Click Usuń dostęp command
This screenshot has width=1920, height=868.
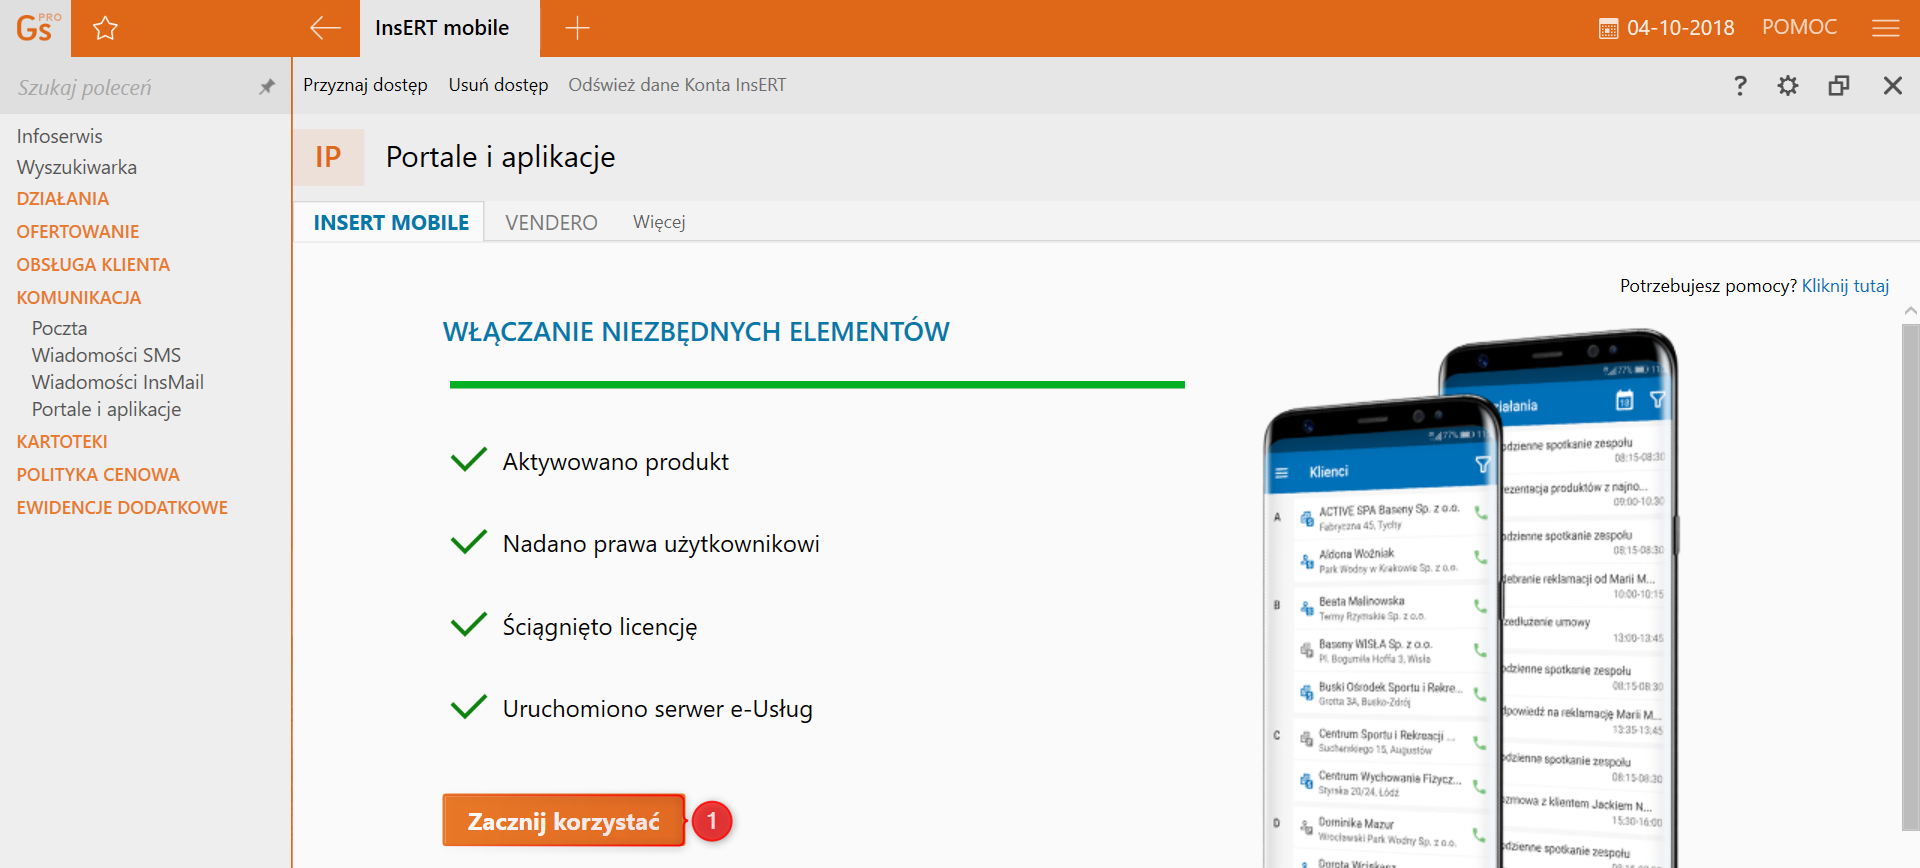[x=498, y=85]
